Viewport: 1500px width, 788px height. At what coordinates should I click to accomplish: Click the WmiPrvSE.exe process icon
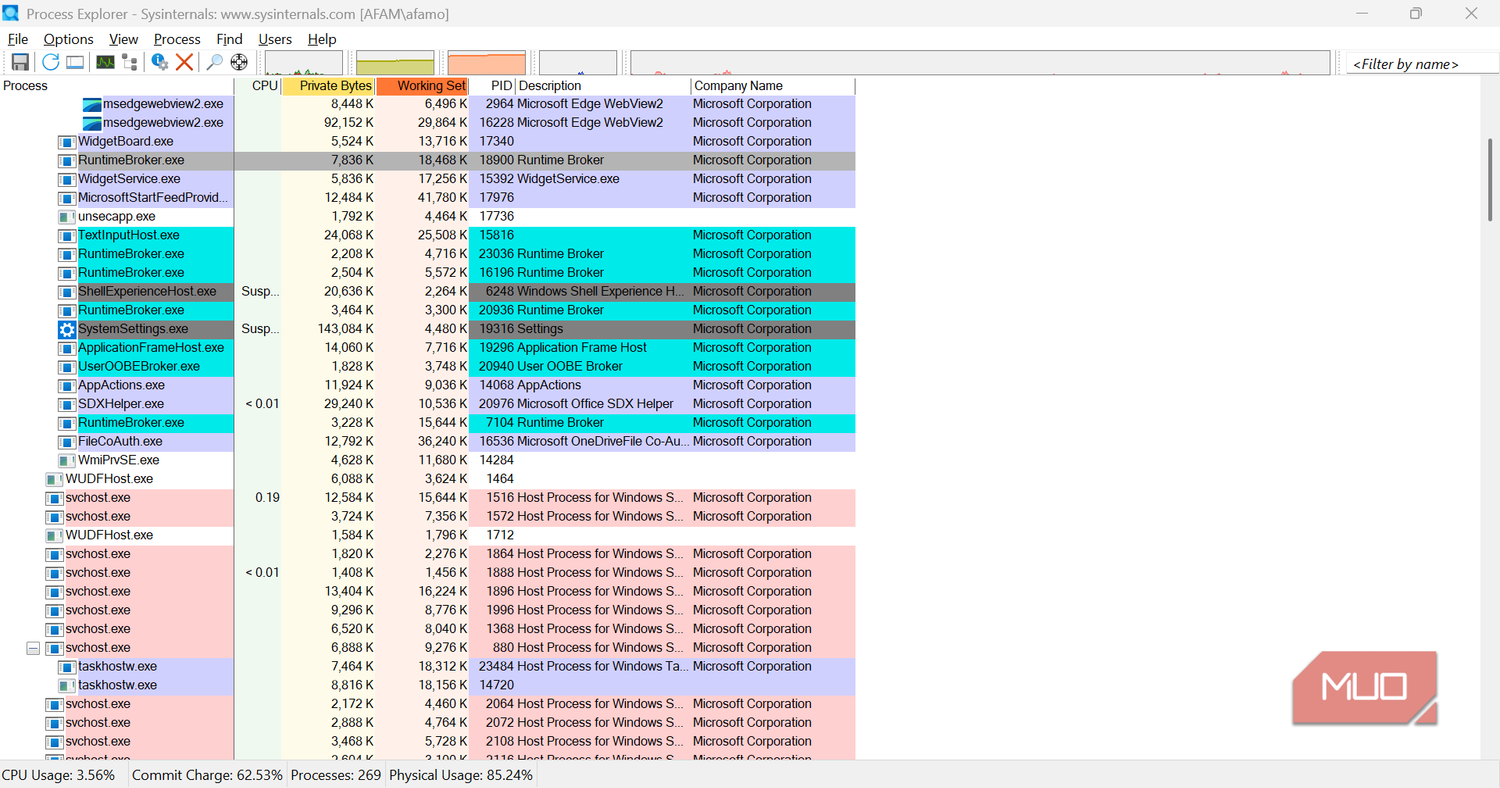pos(67,460)
